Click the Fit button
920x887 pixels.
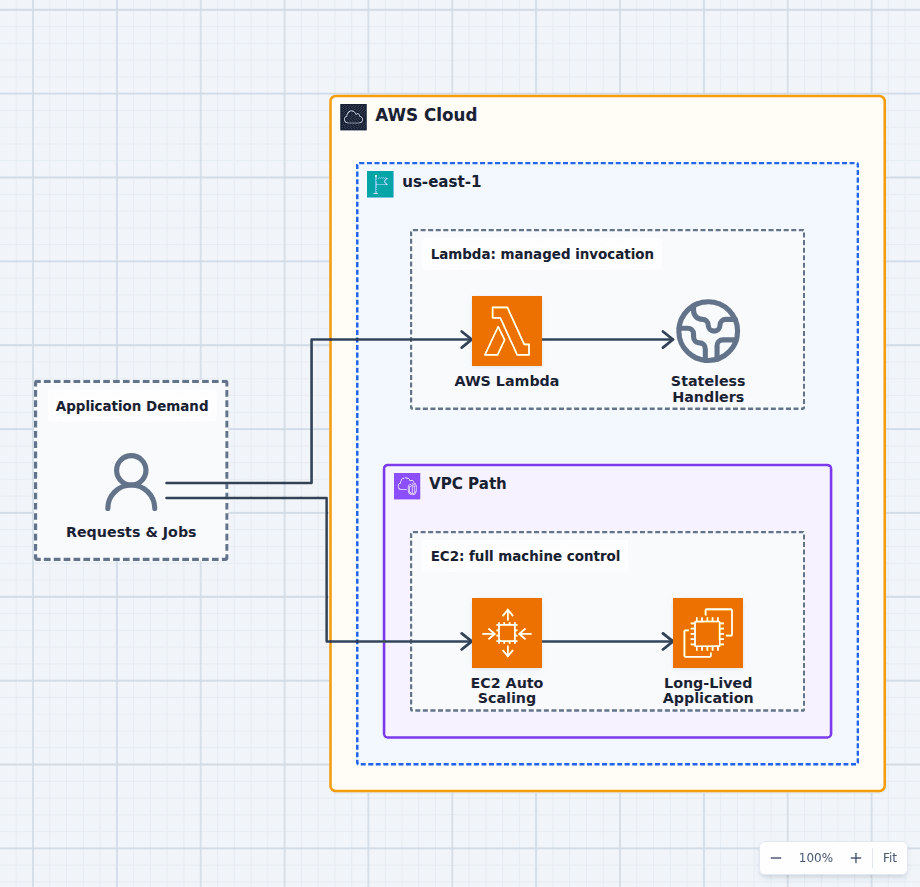889,858
